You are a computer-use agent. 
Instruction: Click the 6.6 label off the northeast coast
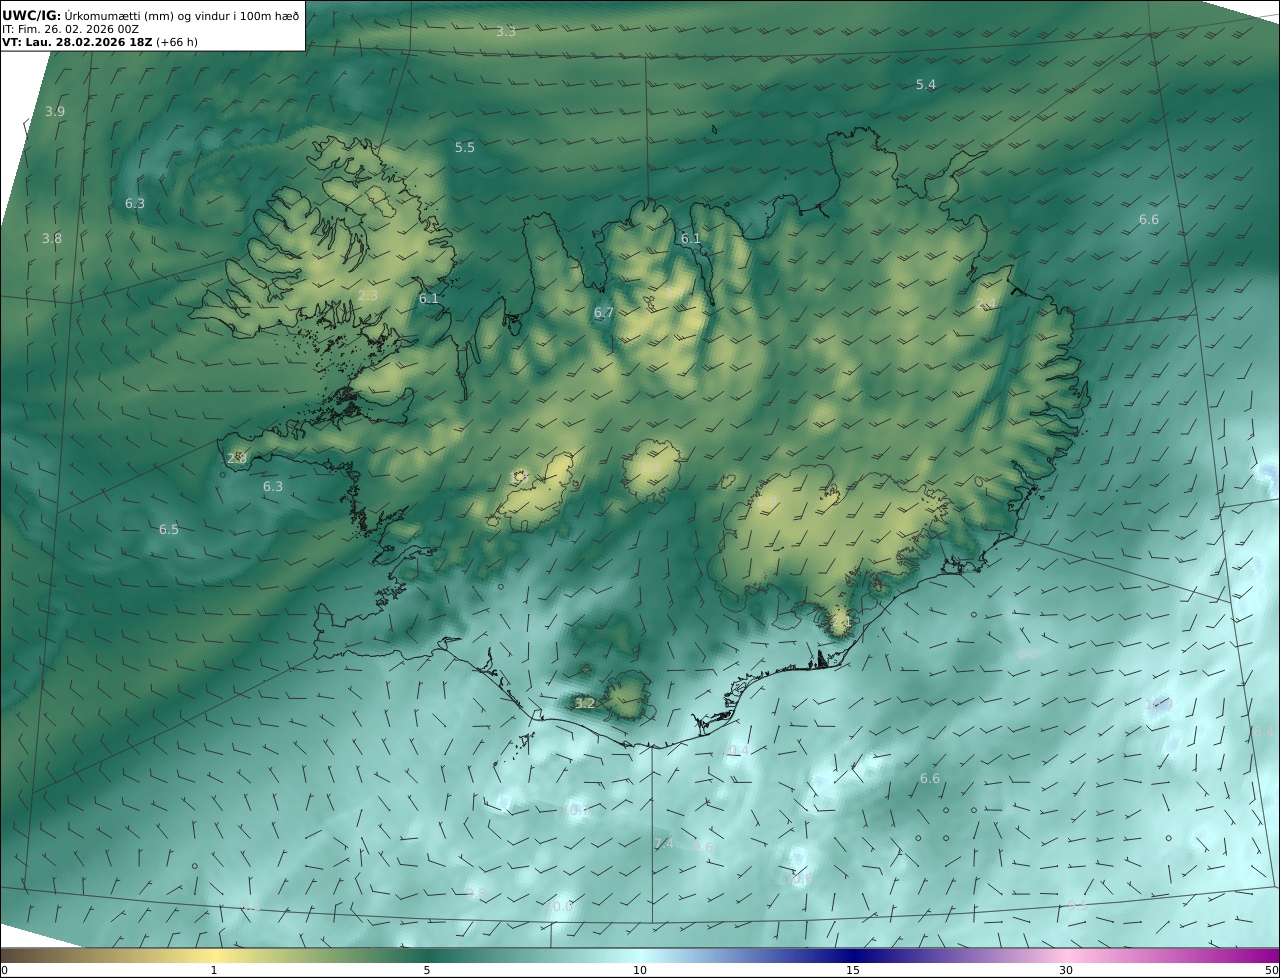[x=1149, y=220]
